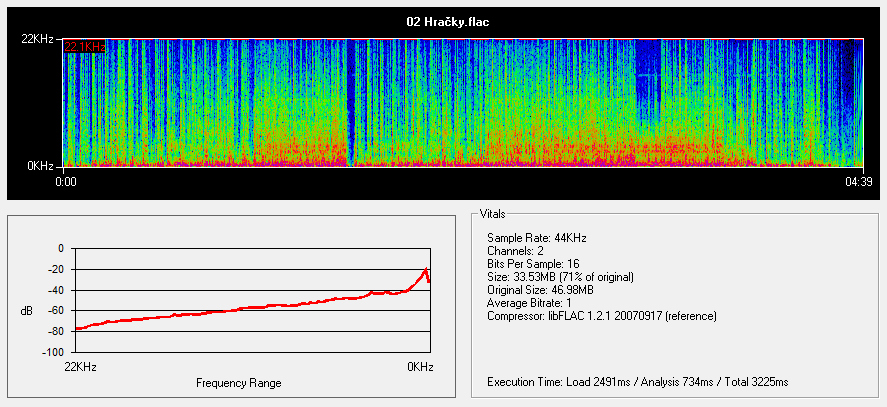Click the 0KHz label under frequency graph
Viewport: 887px width, 407px height.
point(420,367)
